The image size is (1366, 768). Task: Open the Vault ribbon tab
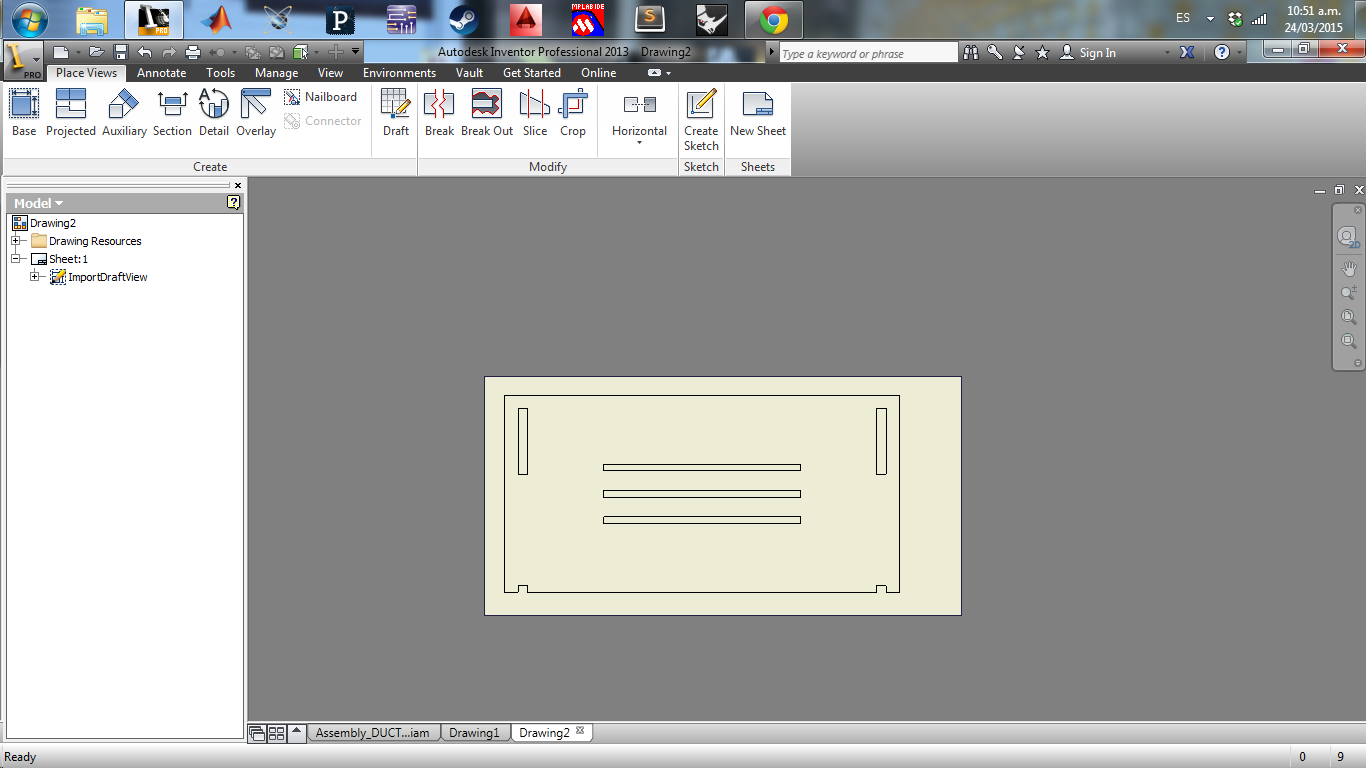coord(469,73)
